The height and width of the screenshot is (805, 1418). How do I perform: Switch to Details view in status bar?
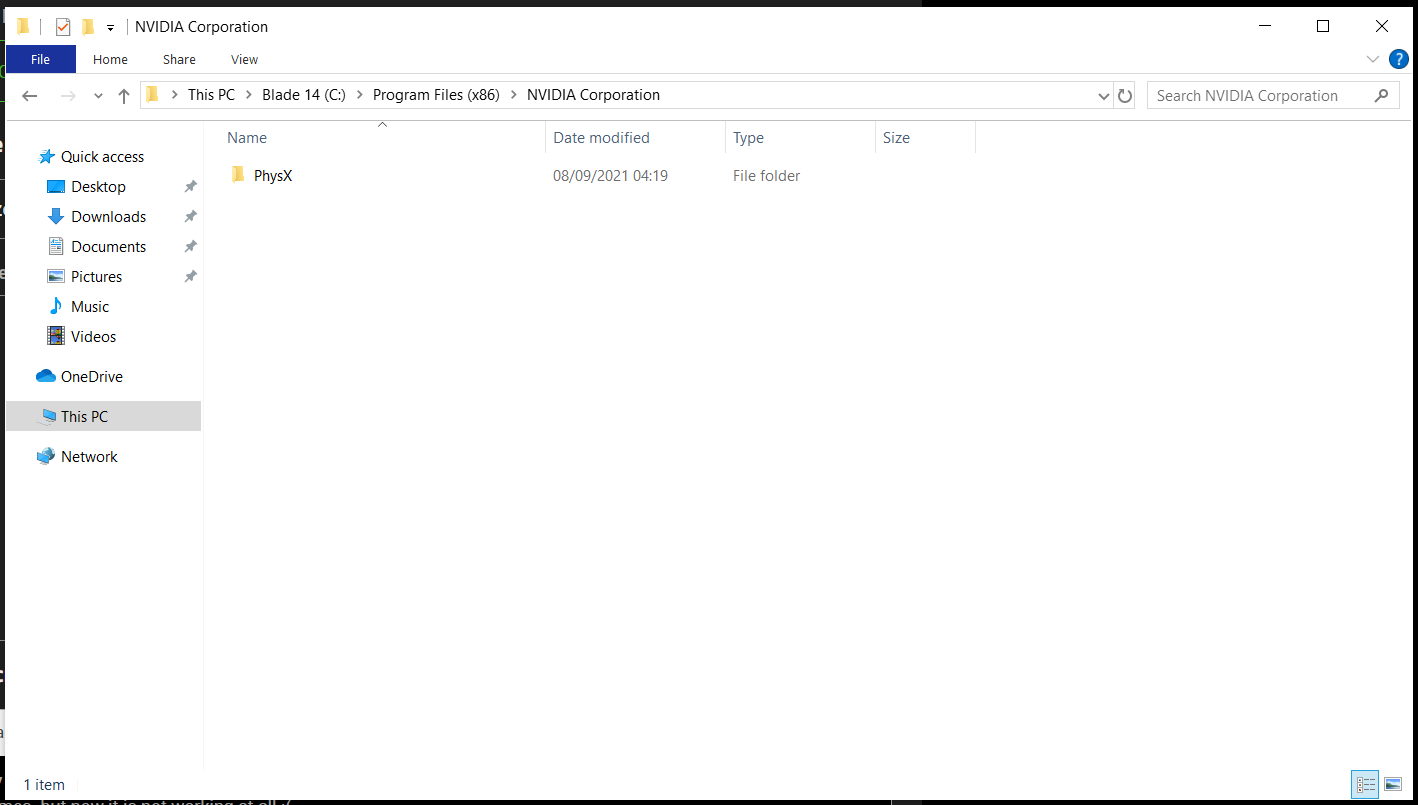click(x=1365, y=784)
